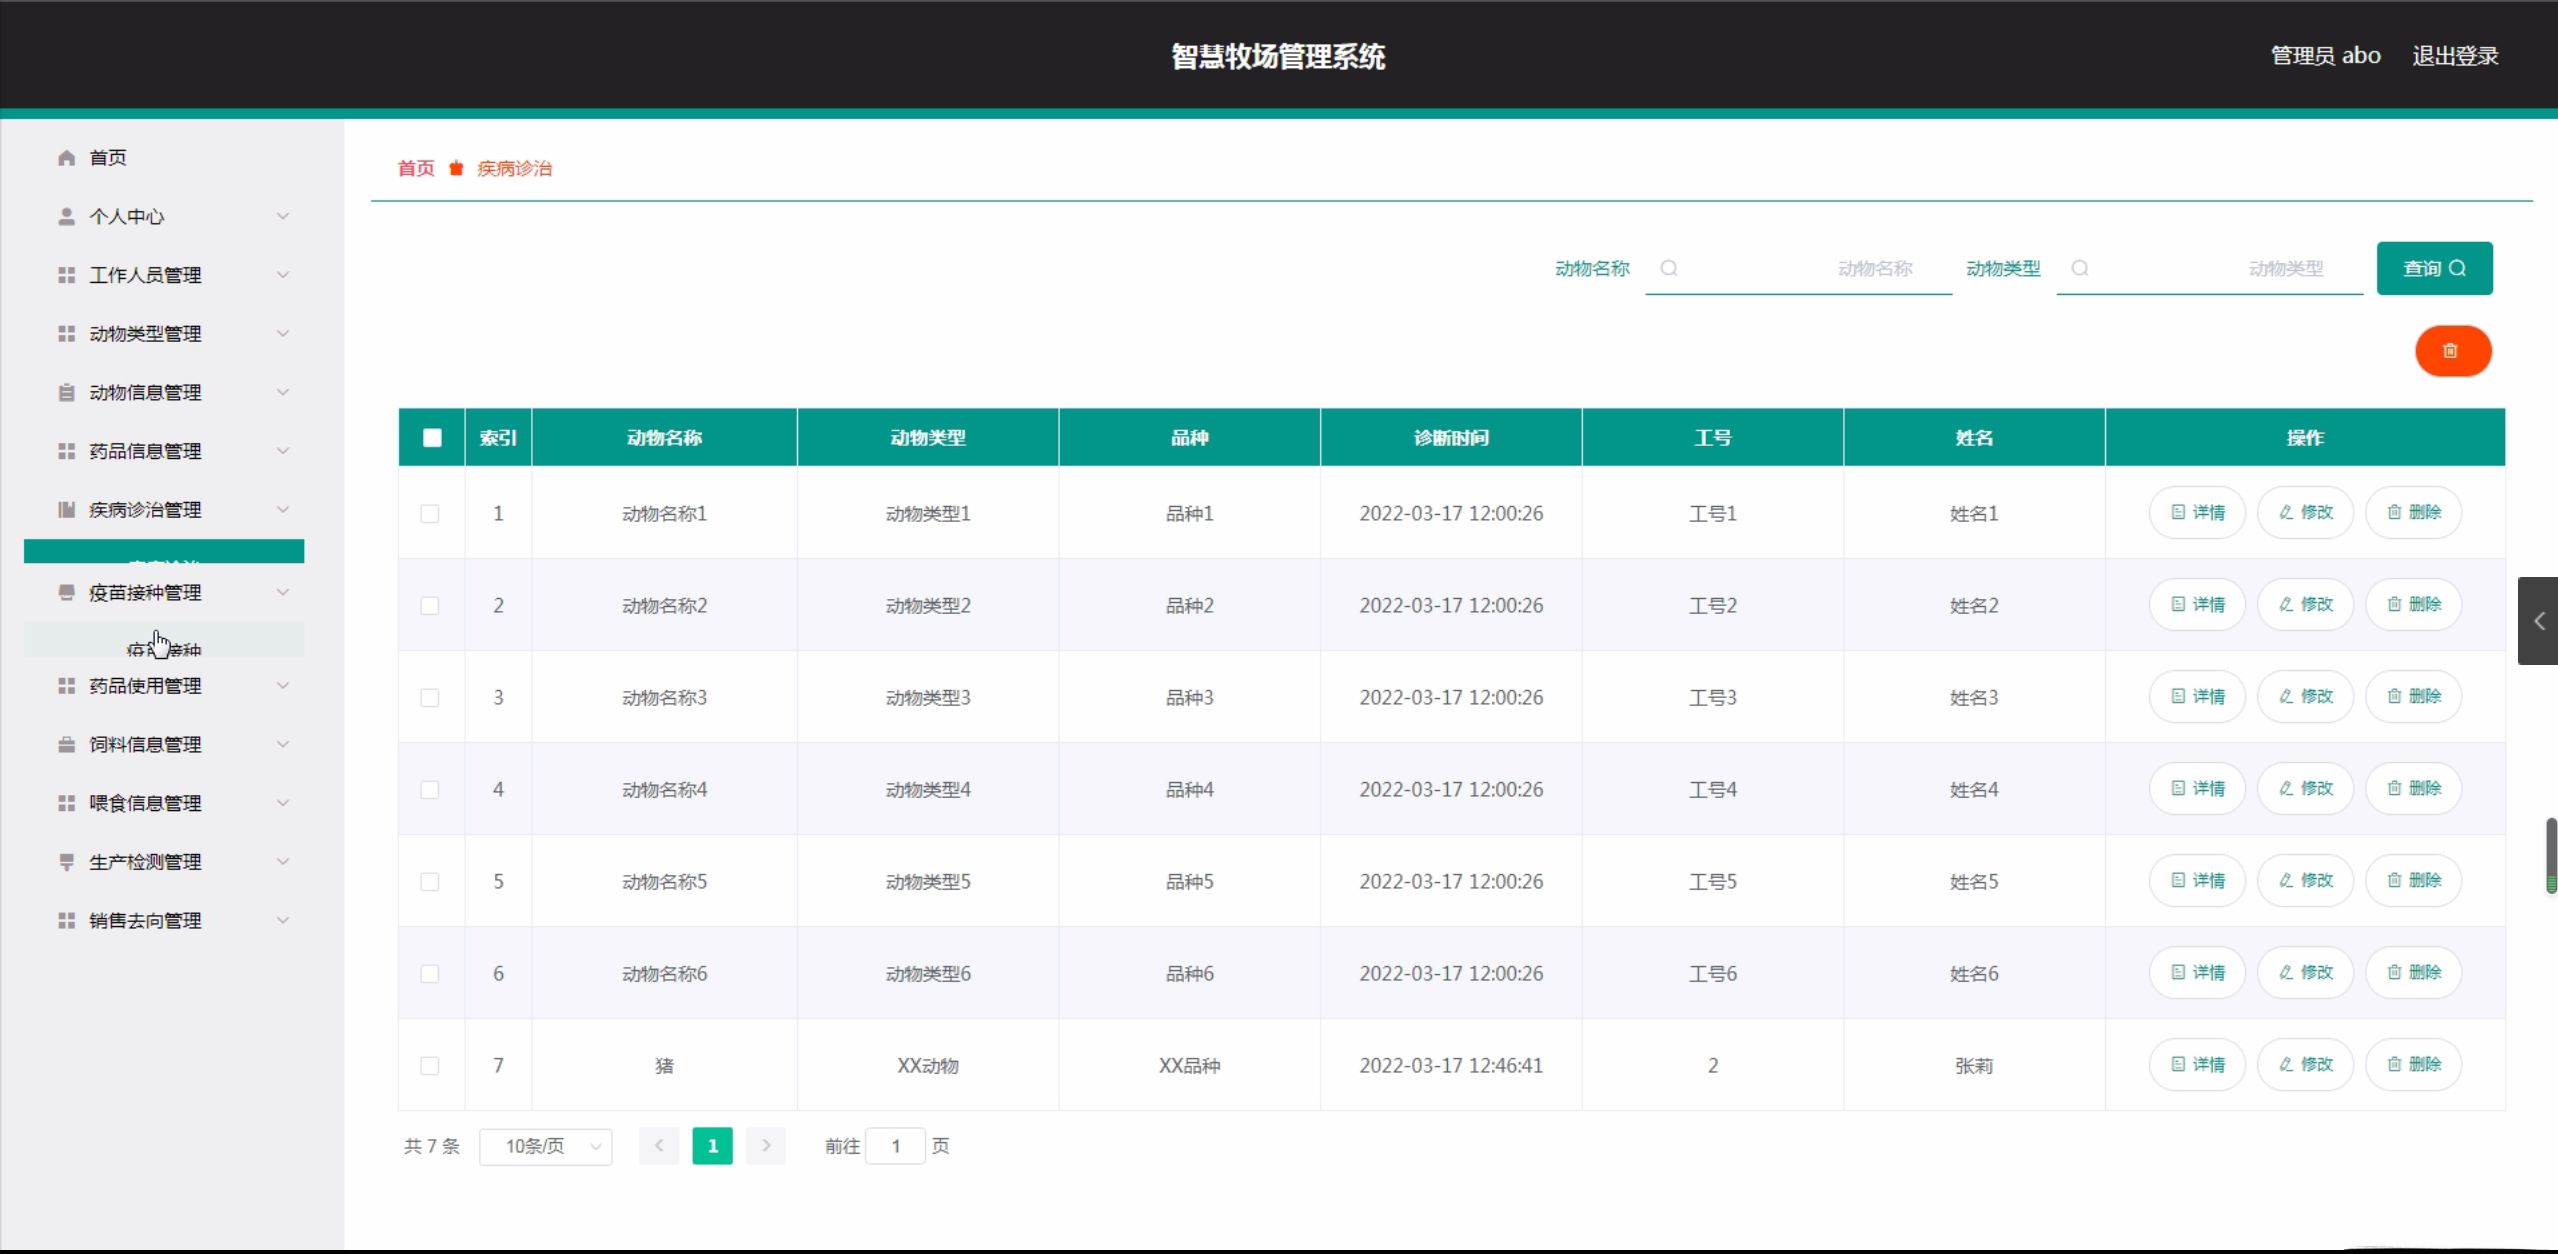Open the 药品使用管理 sidebar menu
Screen dimensions: 2558x1254
pos(145,686)
